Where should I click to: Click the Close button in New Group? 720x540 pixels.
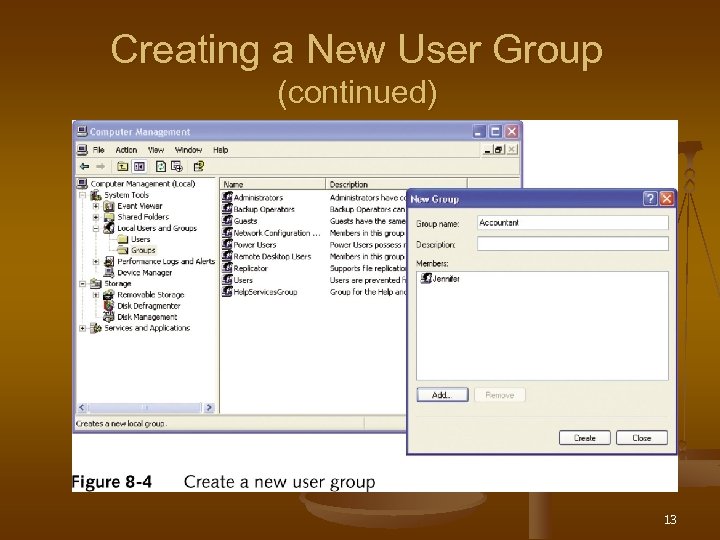click(641, 438)
